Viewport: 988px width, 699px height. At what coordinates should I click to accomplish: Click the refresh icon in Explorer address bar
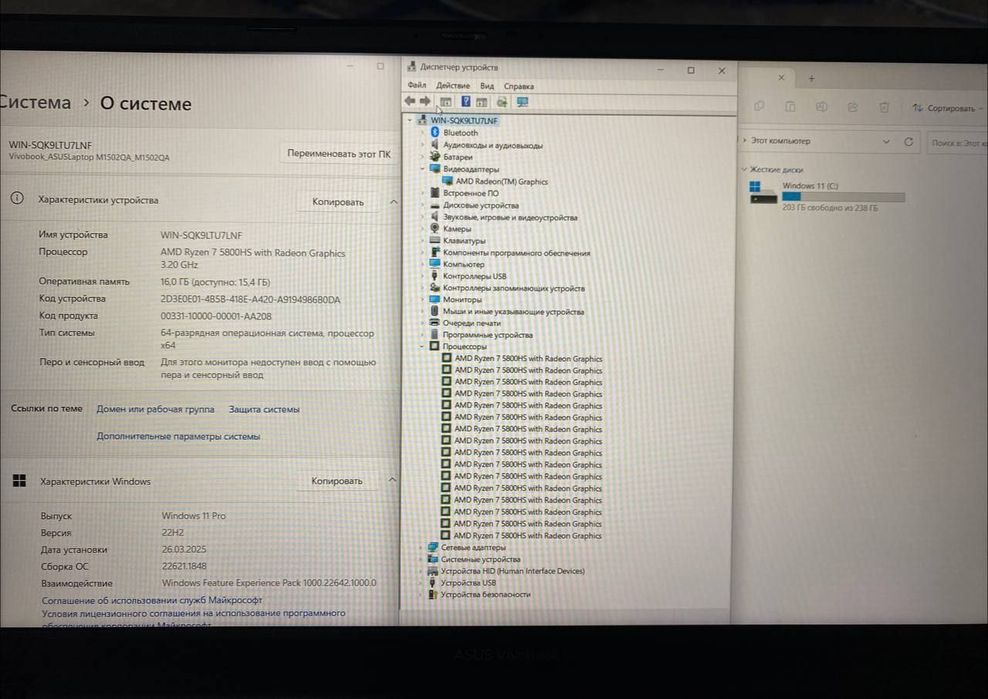click(909, 141)
